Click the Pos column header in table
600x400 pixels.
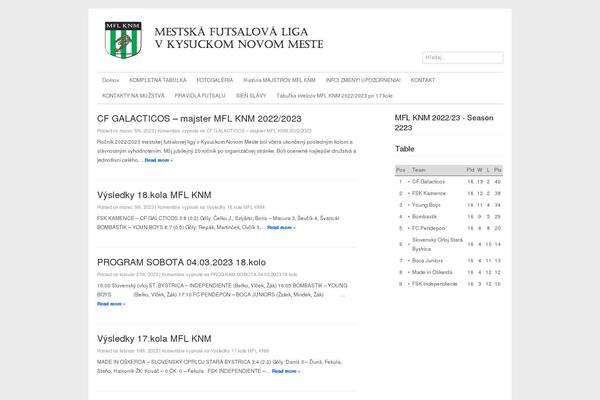[401, 170]
